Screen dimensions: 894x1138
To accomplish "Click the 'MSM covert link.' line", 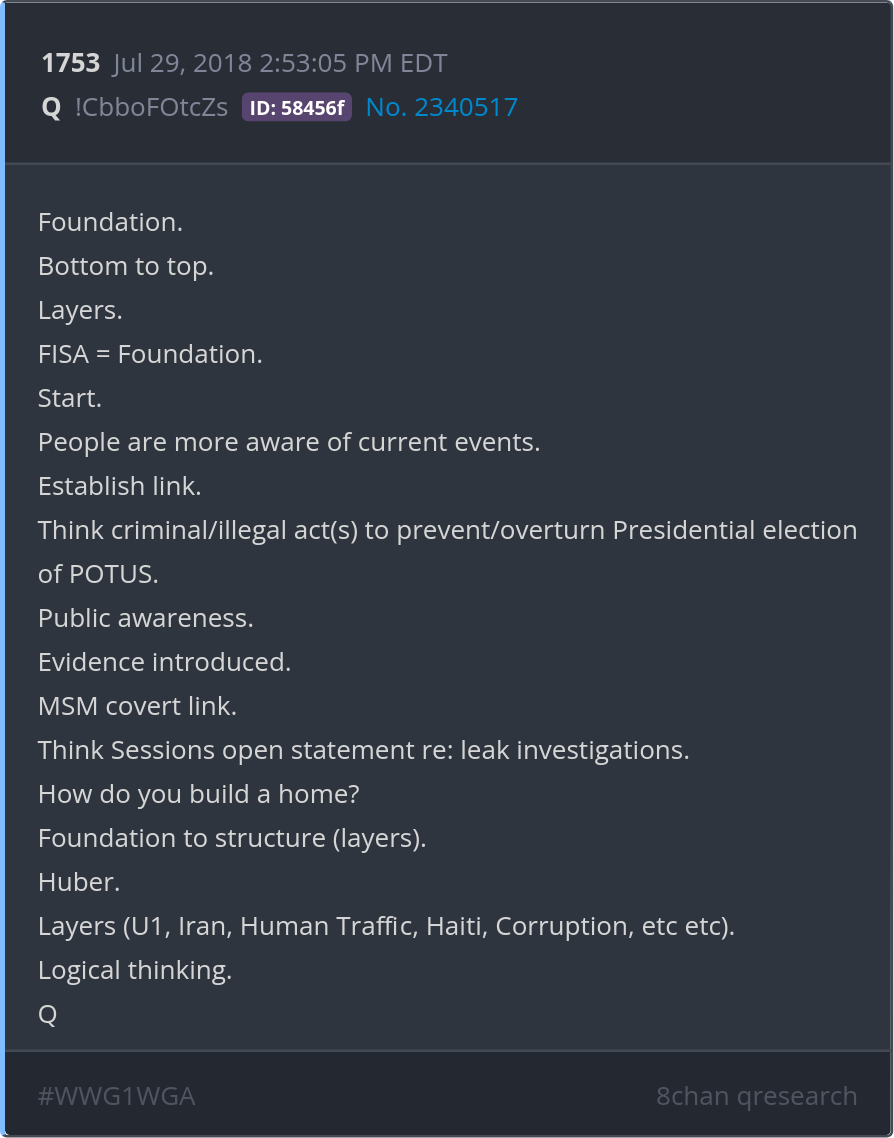I will point(137,706).
